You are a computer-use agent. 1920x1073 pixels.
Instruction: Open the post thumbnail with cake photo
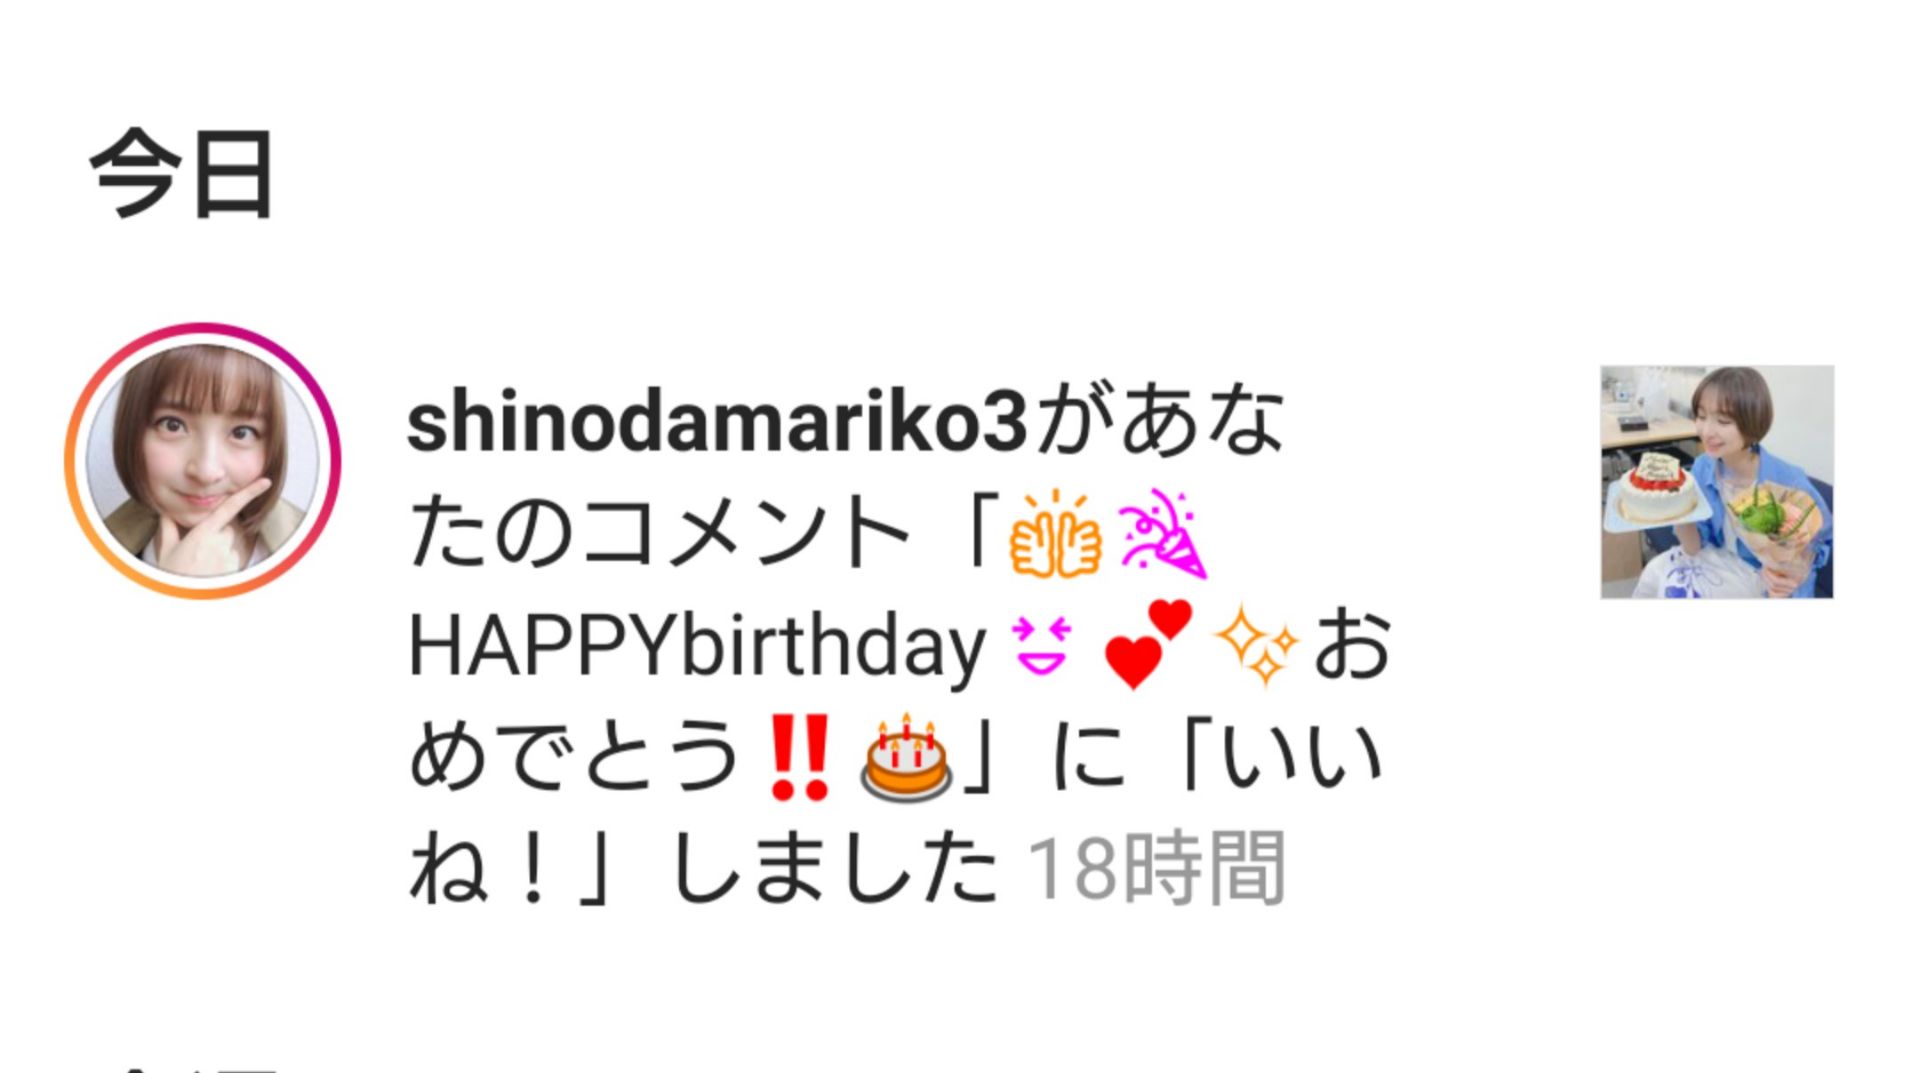tap(1717, 482)
